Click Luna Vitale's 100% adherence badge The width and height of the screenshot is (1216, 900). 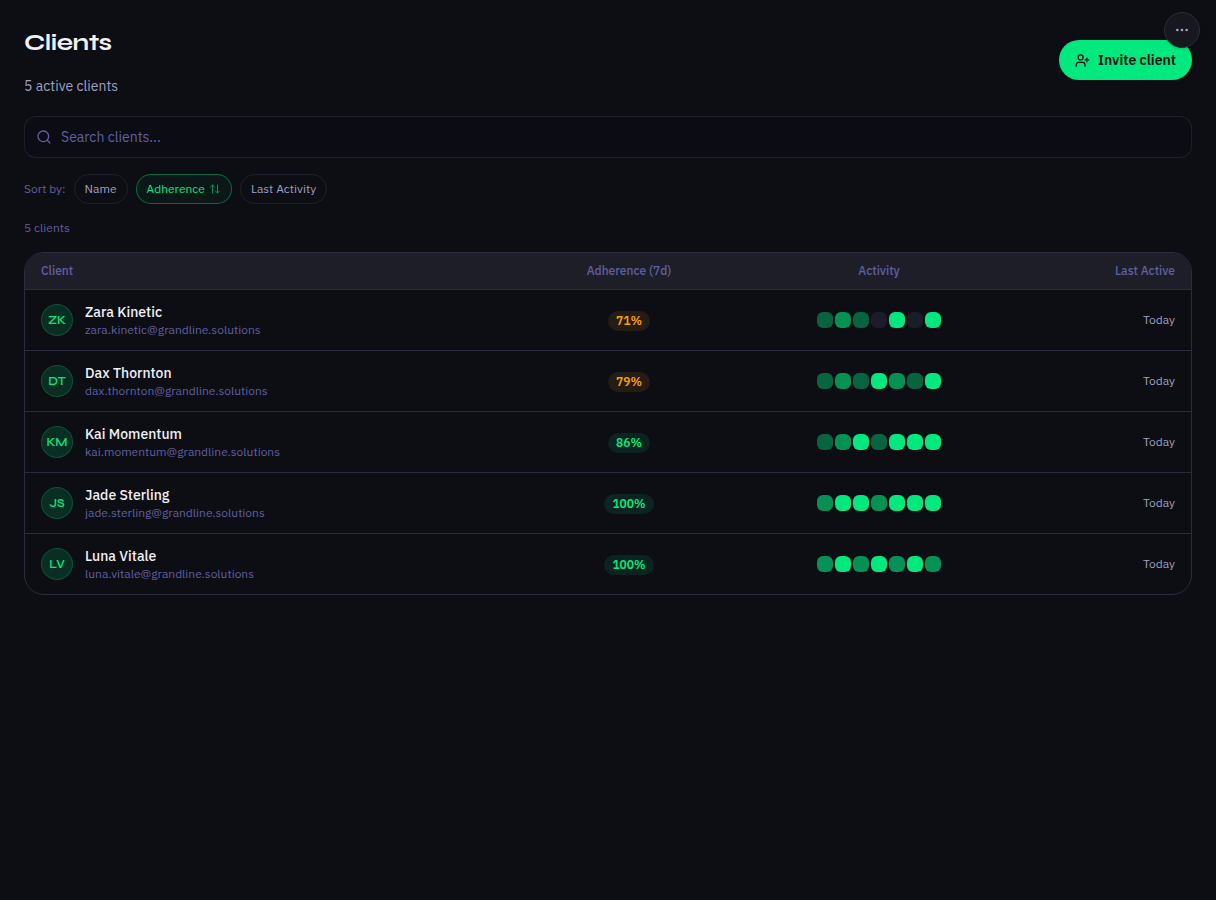629,565
